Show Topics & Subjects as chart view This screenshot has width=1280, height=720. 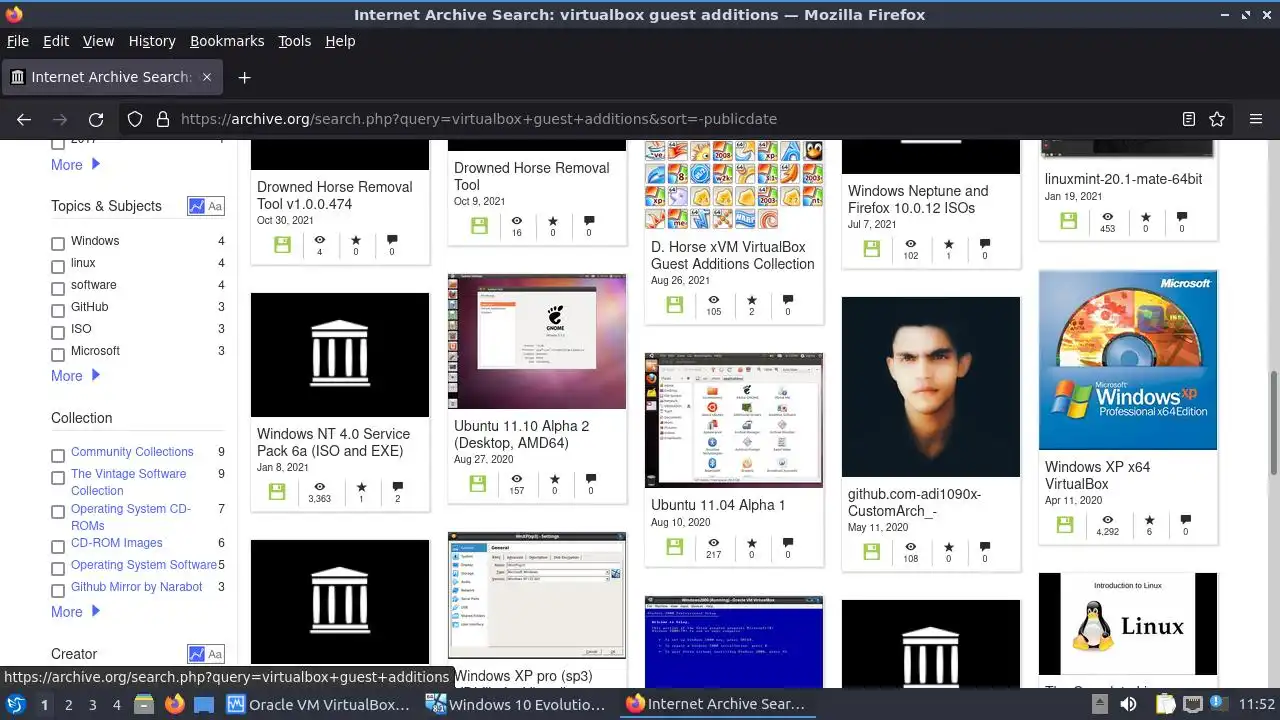point(196,206)
